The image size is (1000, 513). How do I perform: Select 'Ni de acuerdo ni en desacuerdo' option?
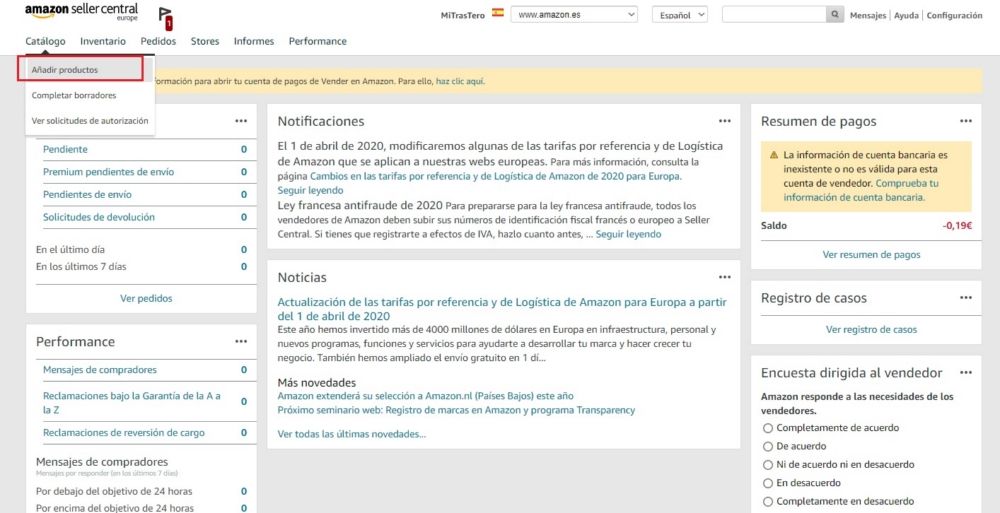[x=768, y=465]
